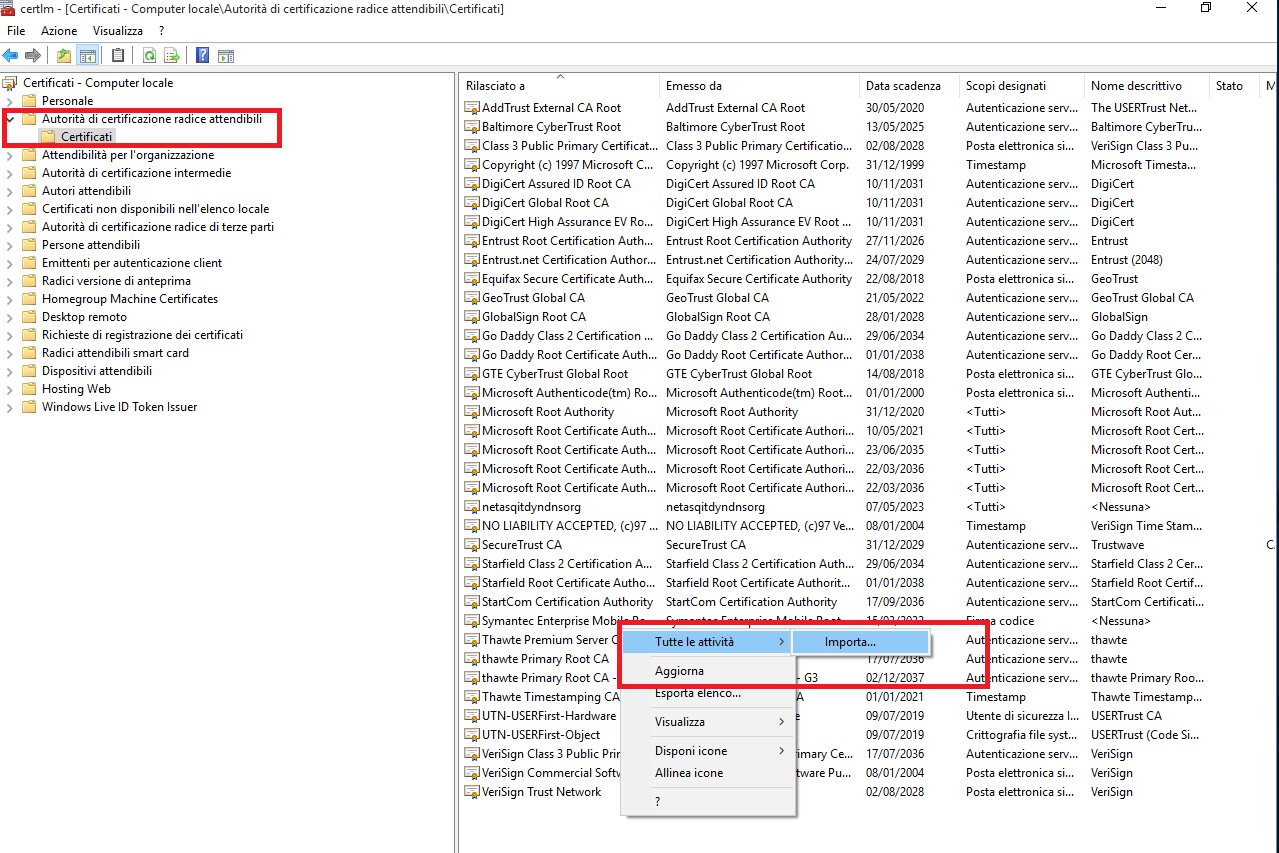
Task: Click the GeoTrust Global CA certificate icon
Action: (x=472, y=298)
